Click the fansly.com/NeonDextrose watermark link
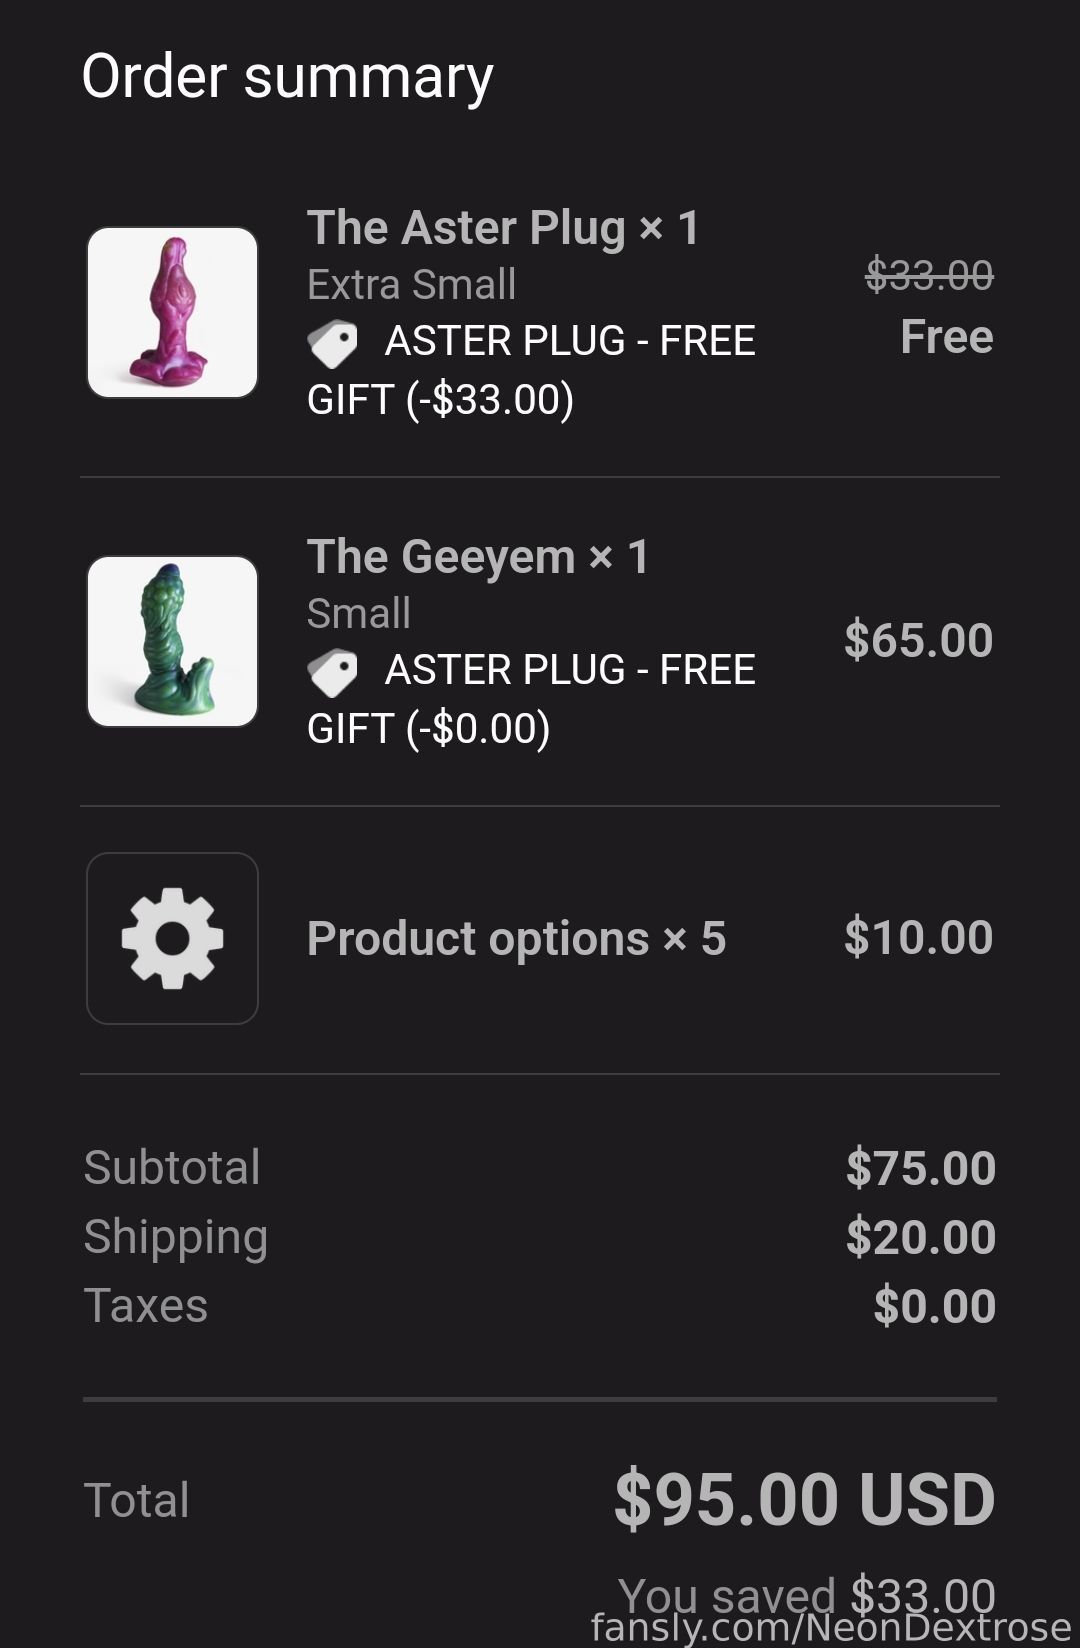The height and width of the screenshot is (1648, 1080). 831,1627
